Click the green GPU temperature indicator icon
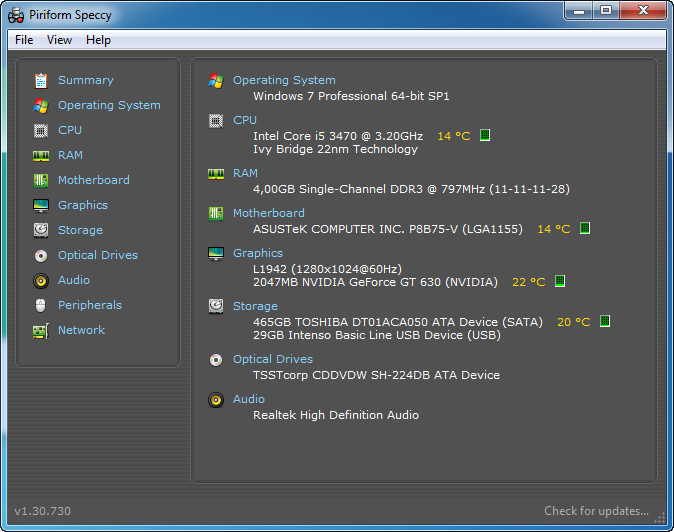The image size is (674, 532). (x=560, y=281)
